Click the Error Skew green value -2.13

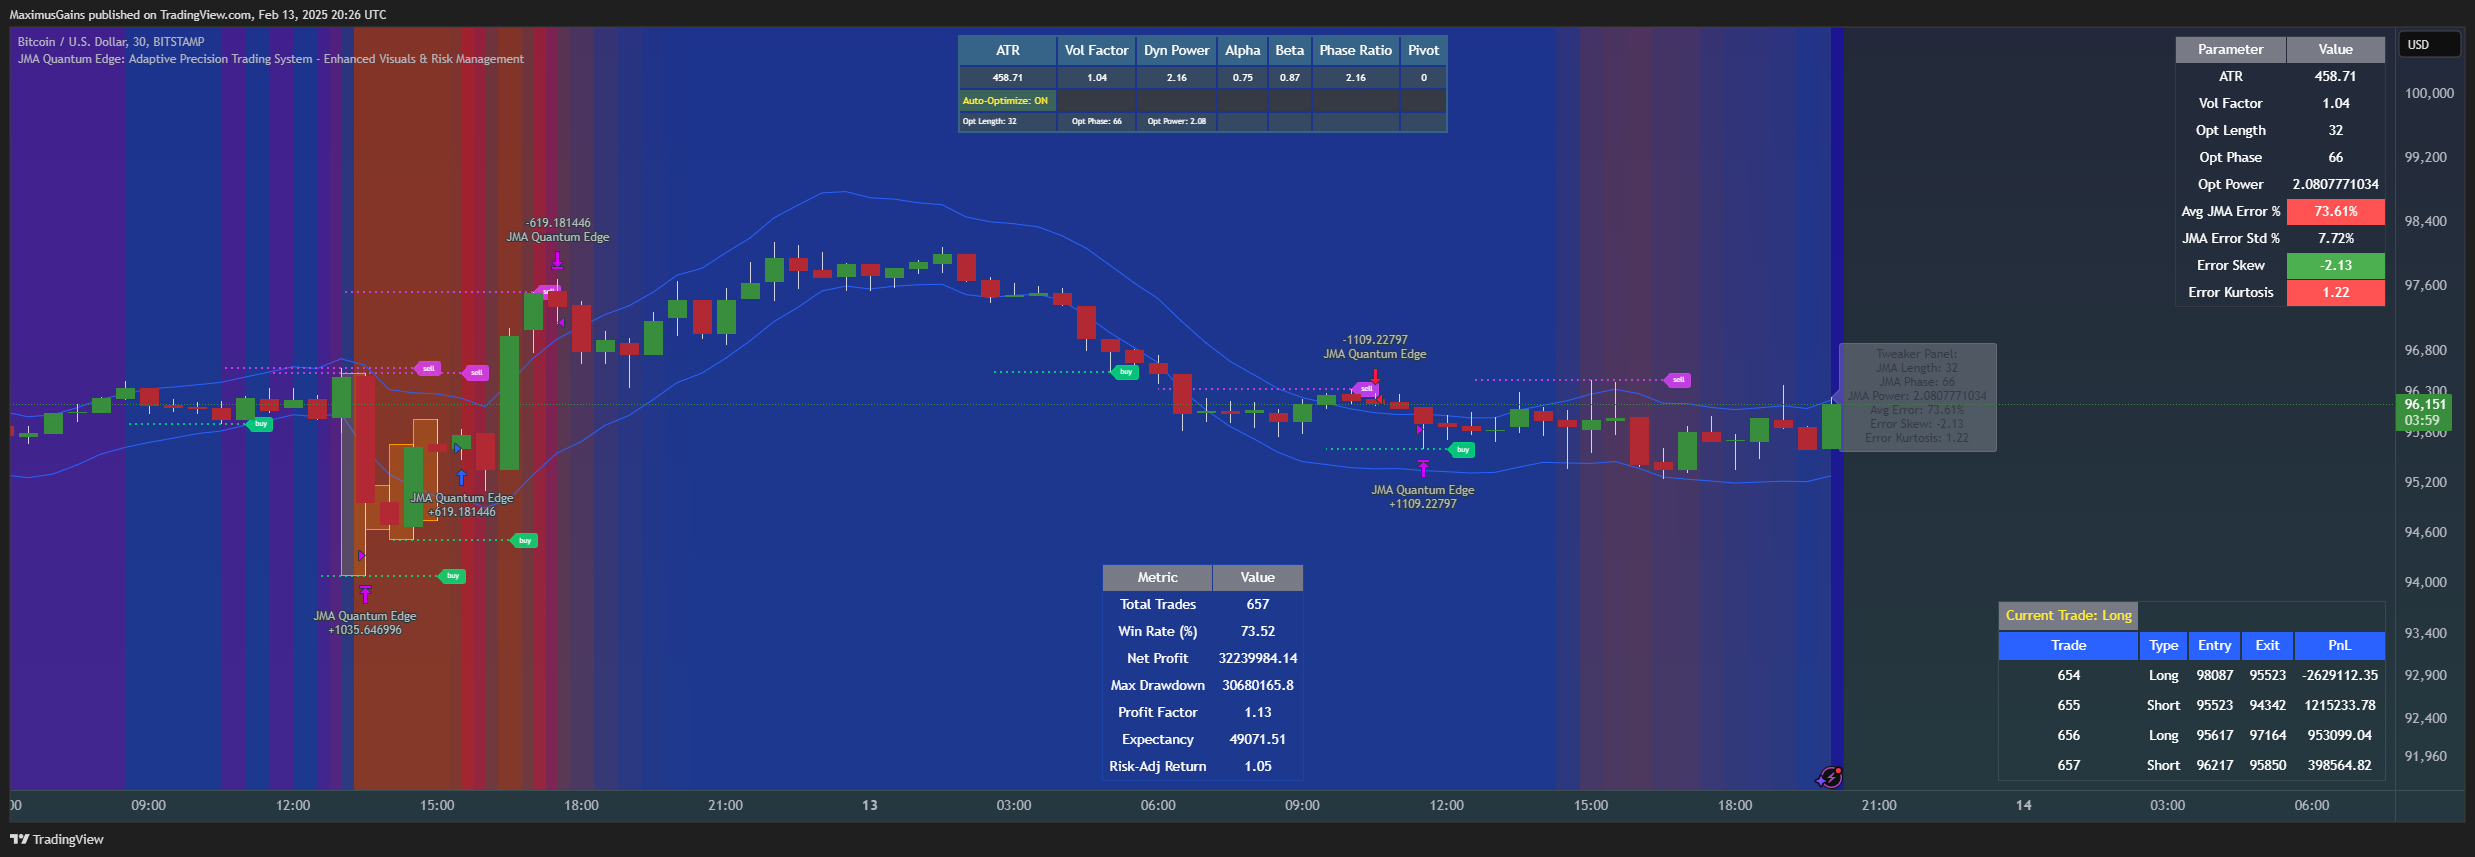[2336, 266]
